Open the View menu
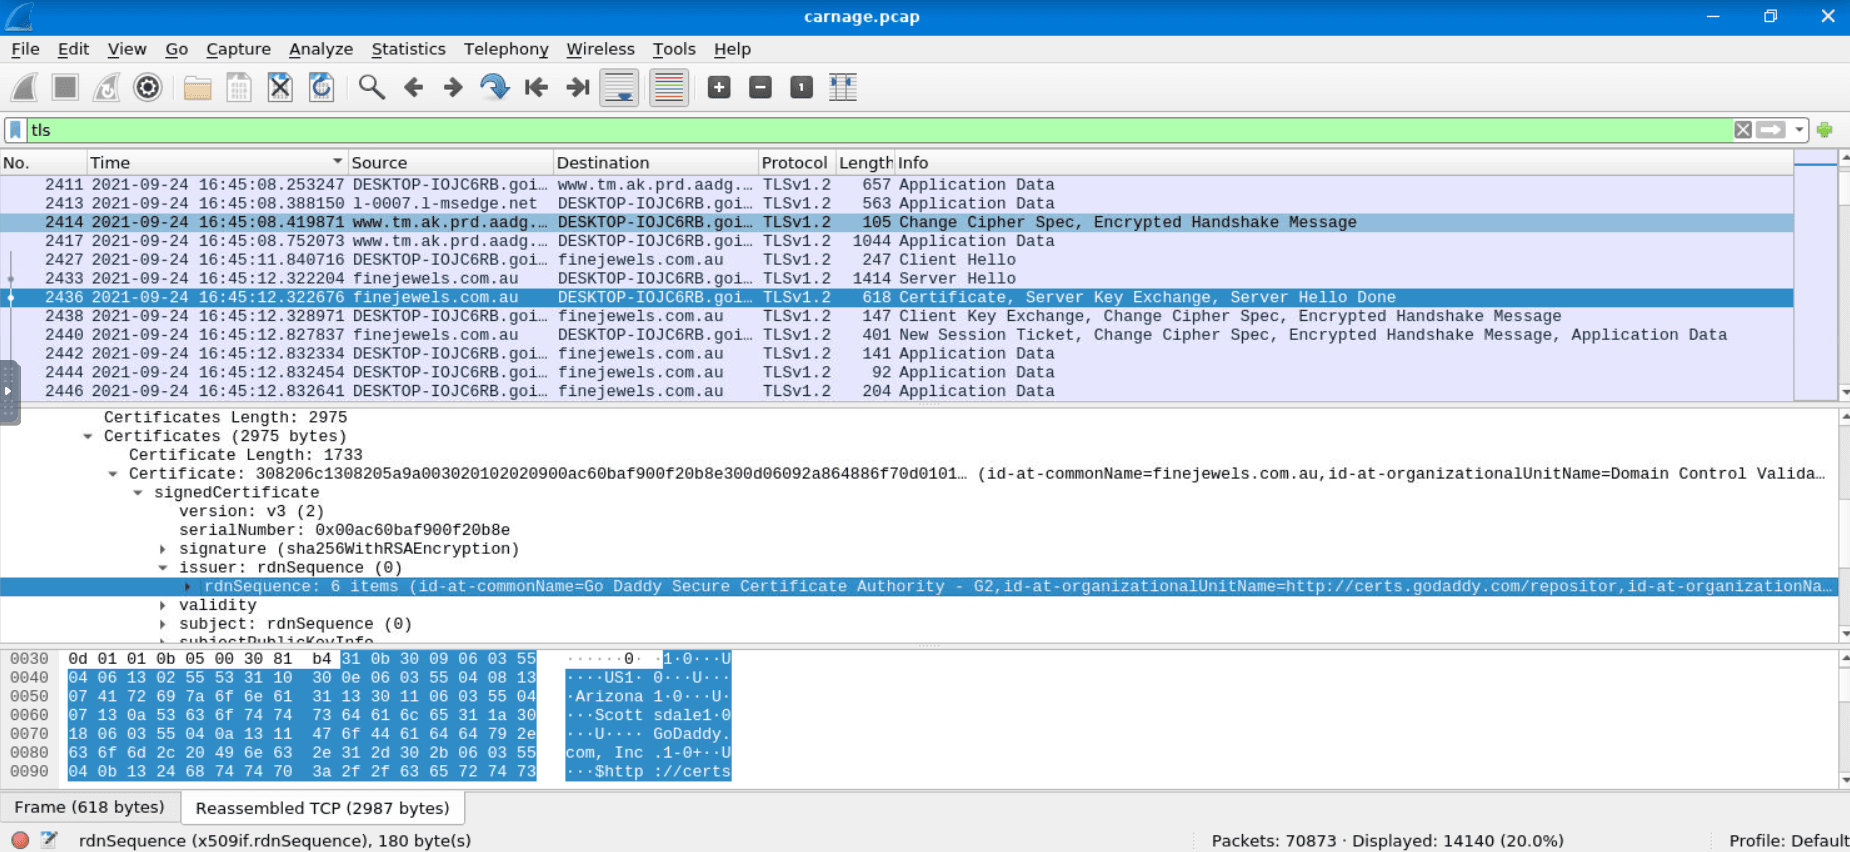This screenshot has height=852, width=1850. pyautogui.click(x=127, y=49)
